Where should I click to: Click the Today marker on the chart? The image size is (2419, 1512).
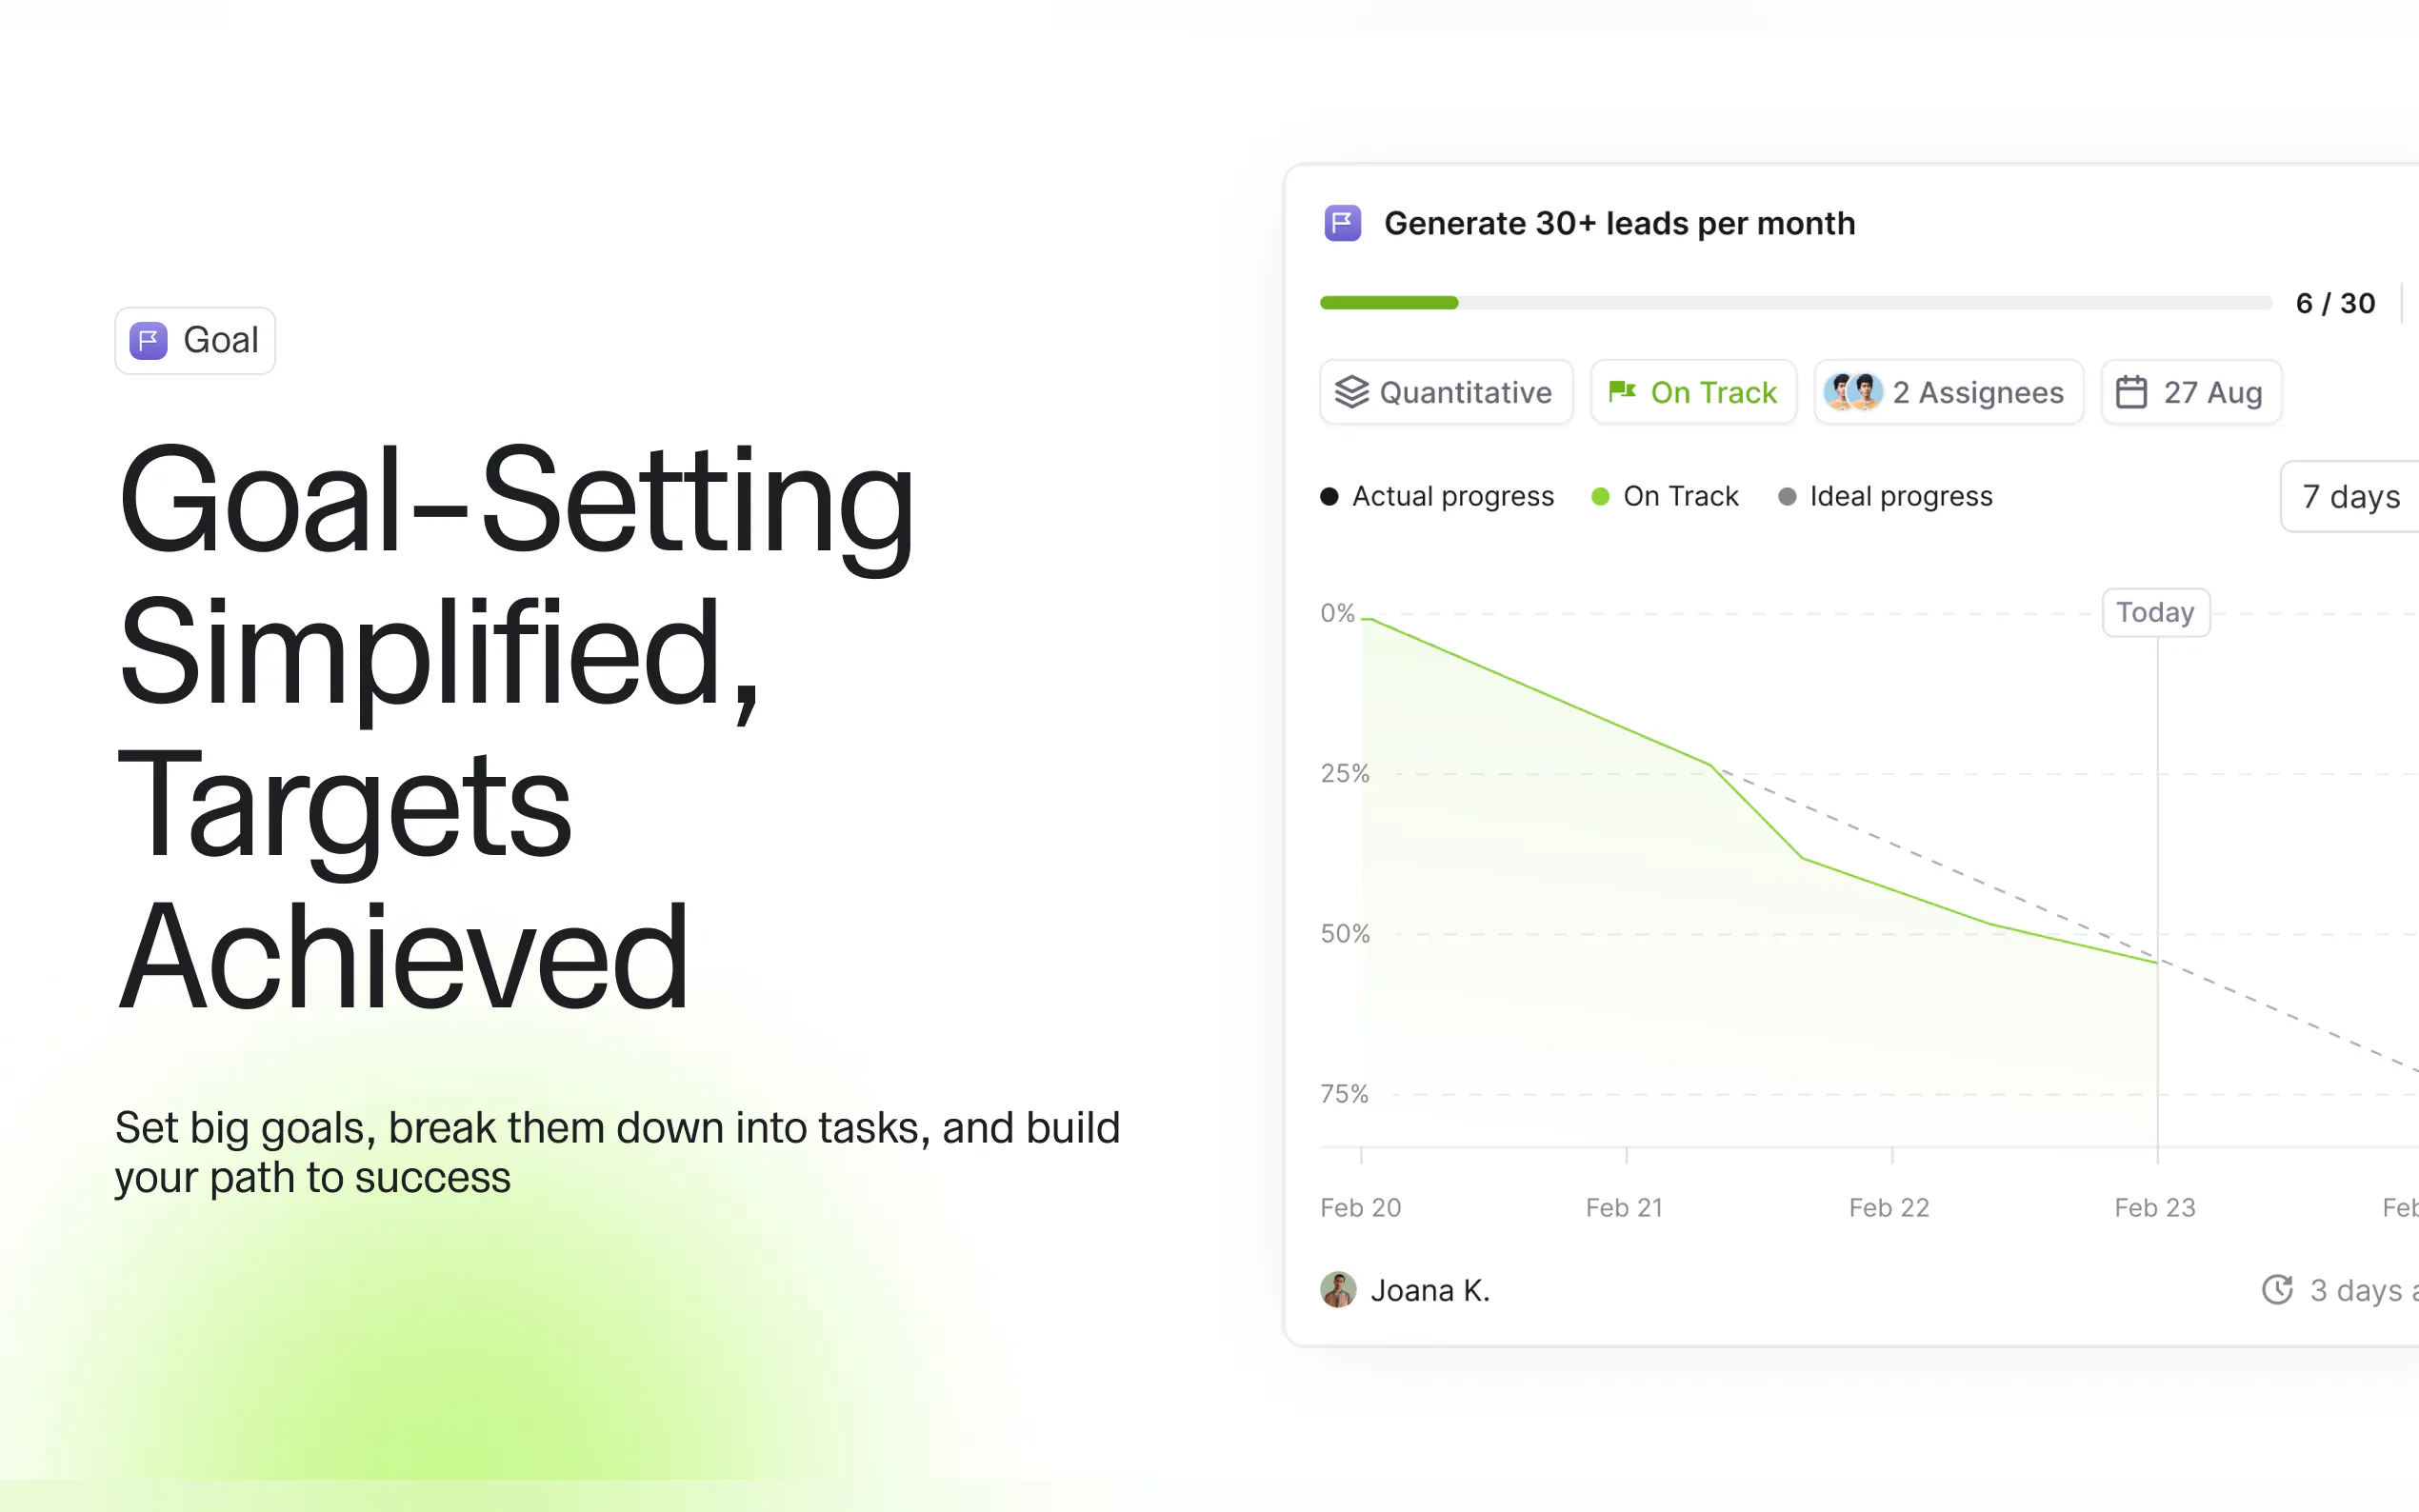click(x=2155, y=612)
